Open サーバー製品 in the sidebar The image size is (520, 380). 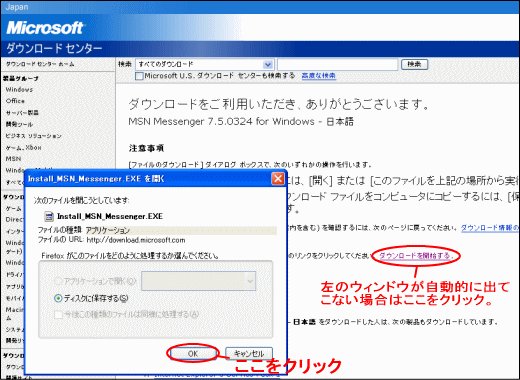(x=22, y=113)
